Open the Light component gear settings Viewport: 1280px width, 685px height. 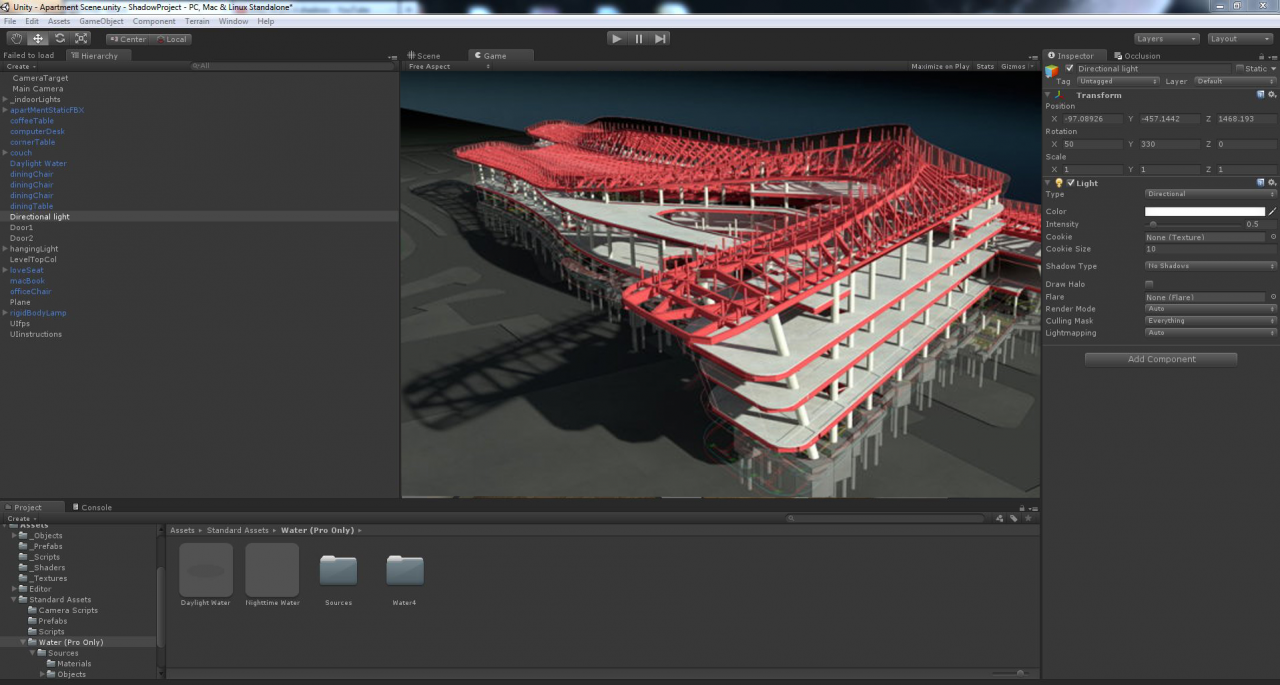point(1272,183)
